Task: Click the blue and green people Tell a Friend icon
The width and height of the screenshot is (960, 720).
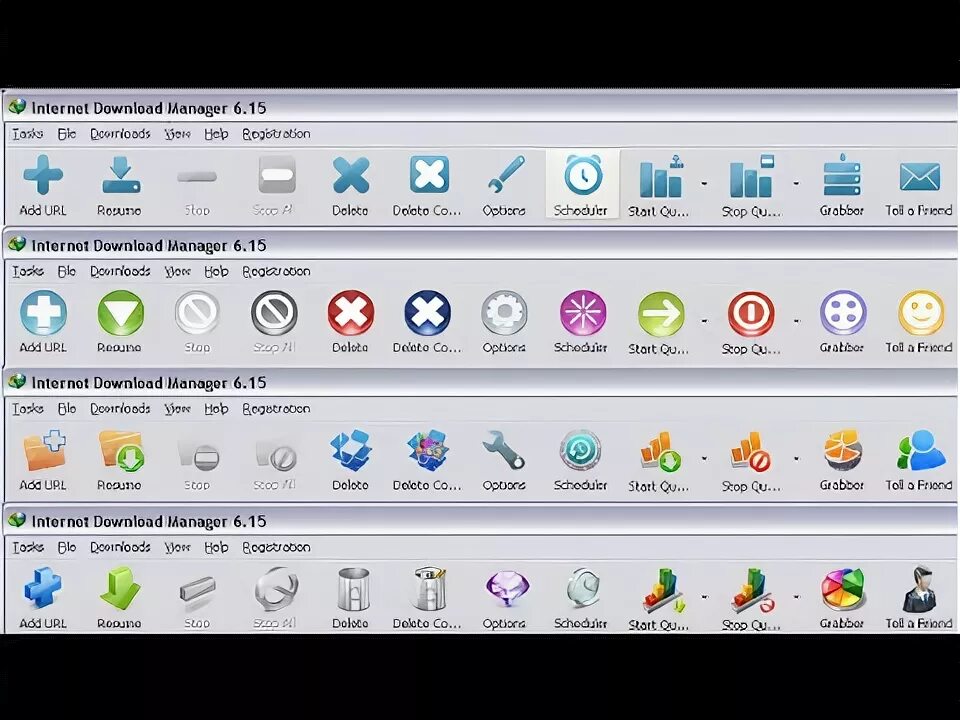Action: coord(921,450)
